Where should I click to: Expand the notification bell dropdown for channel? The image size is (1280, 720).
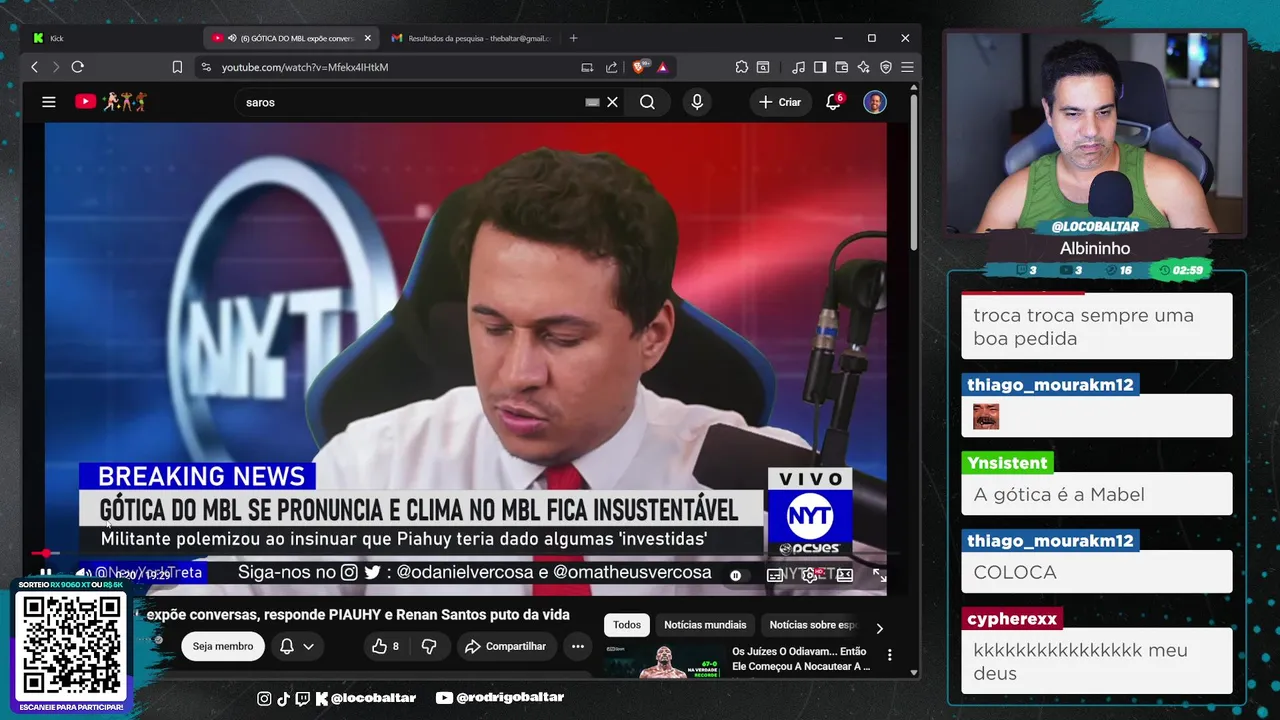296,646
